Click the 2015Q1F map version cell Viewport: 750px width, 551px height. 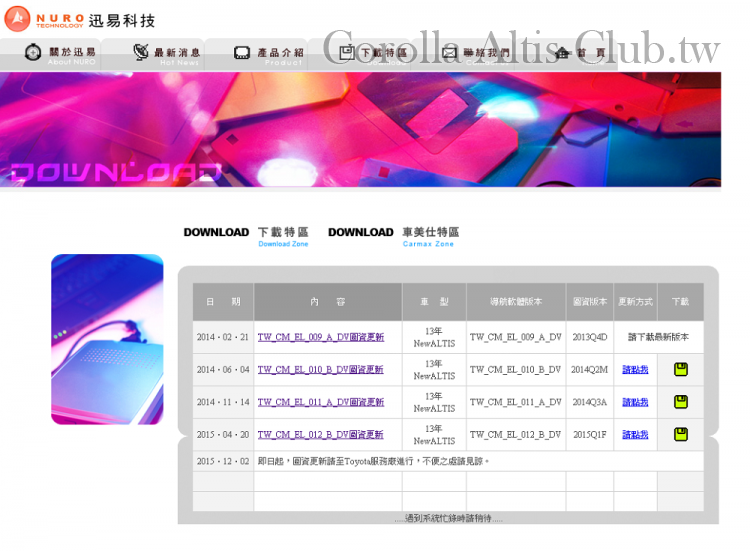pos(590,435)
